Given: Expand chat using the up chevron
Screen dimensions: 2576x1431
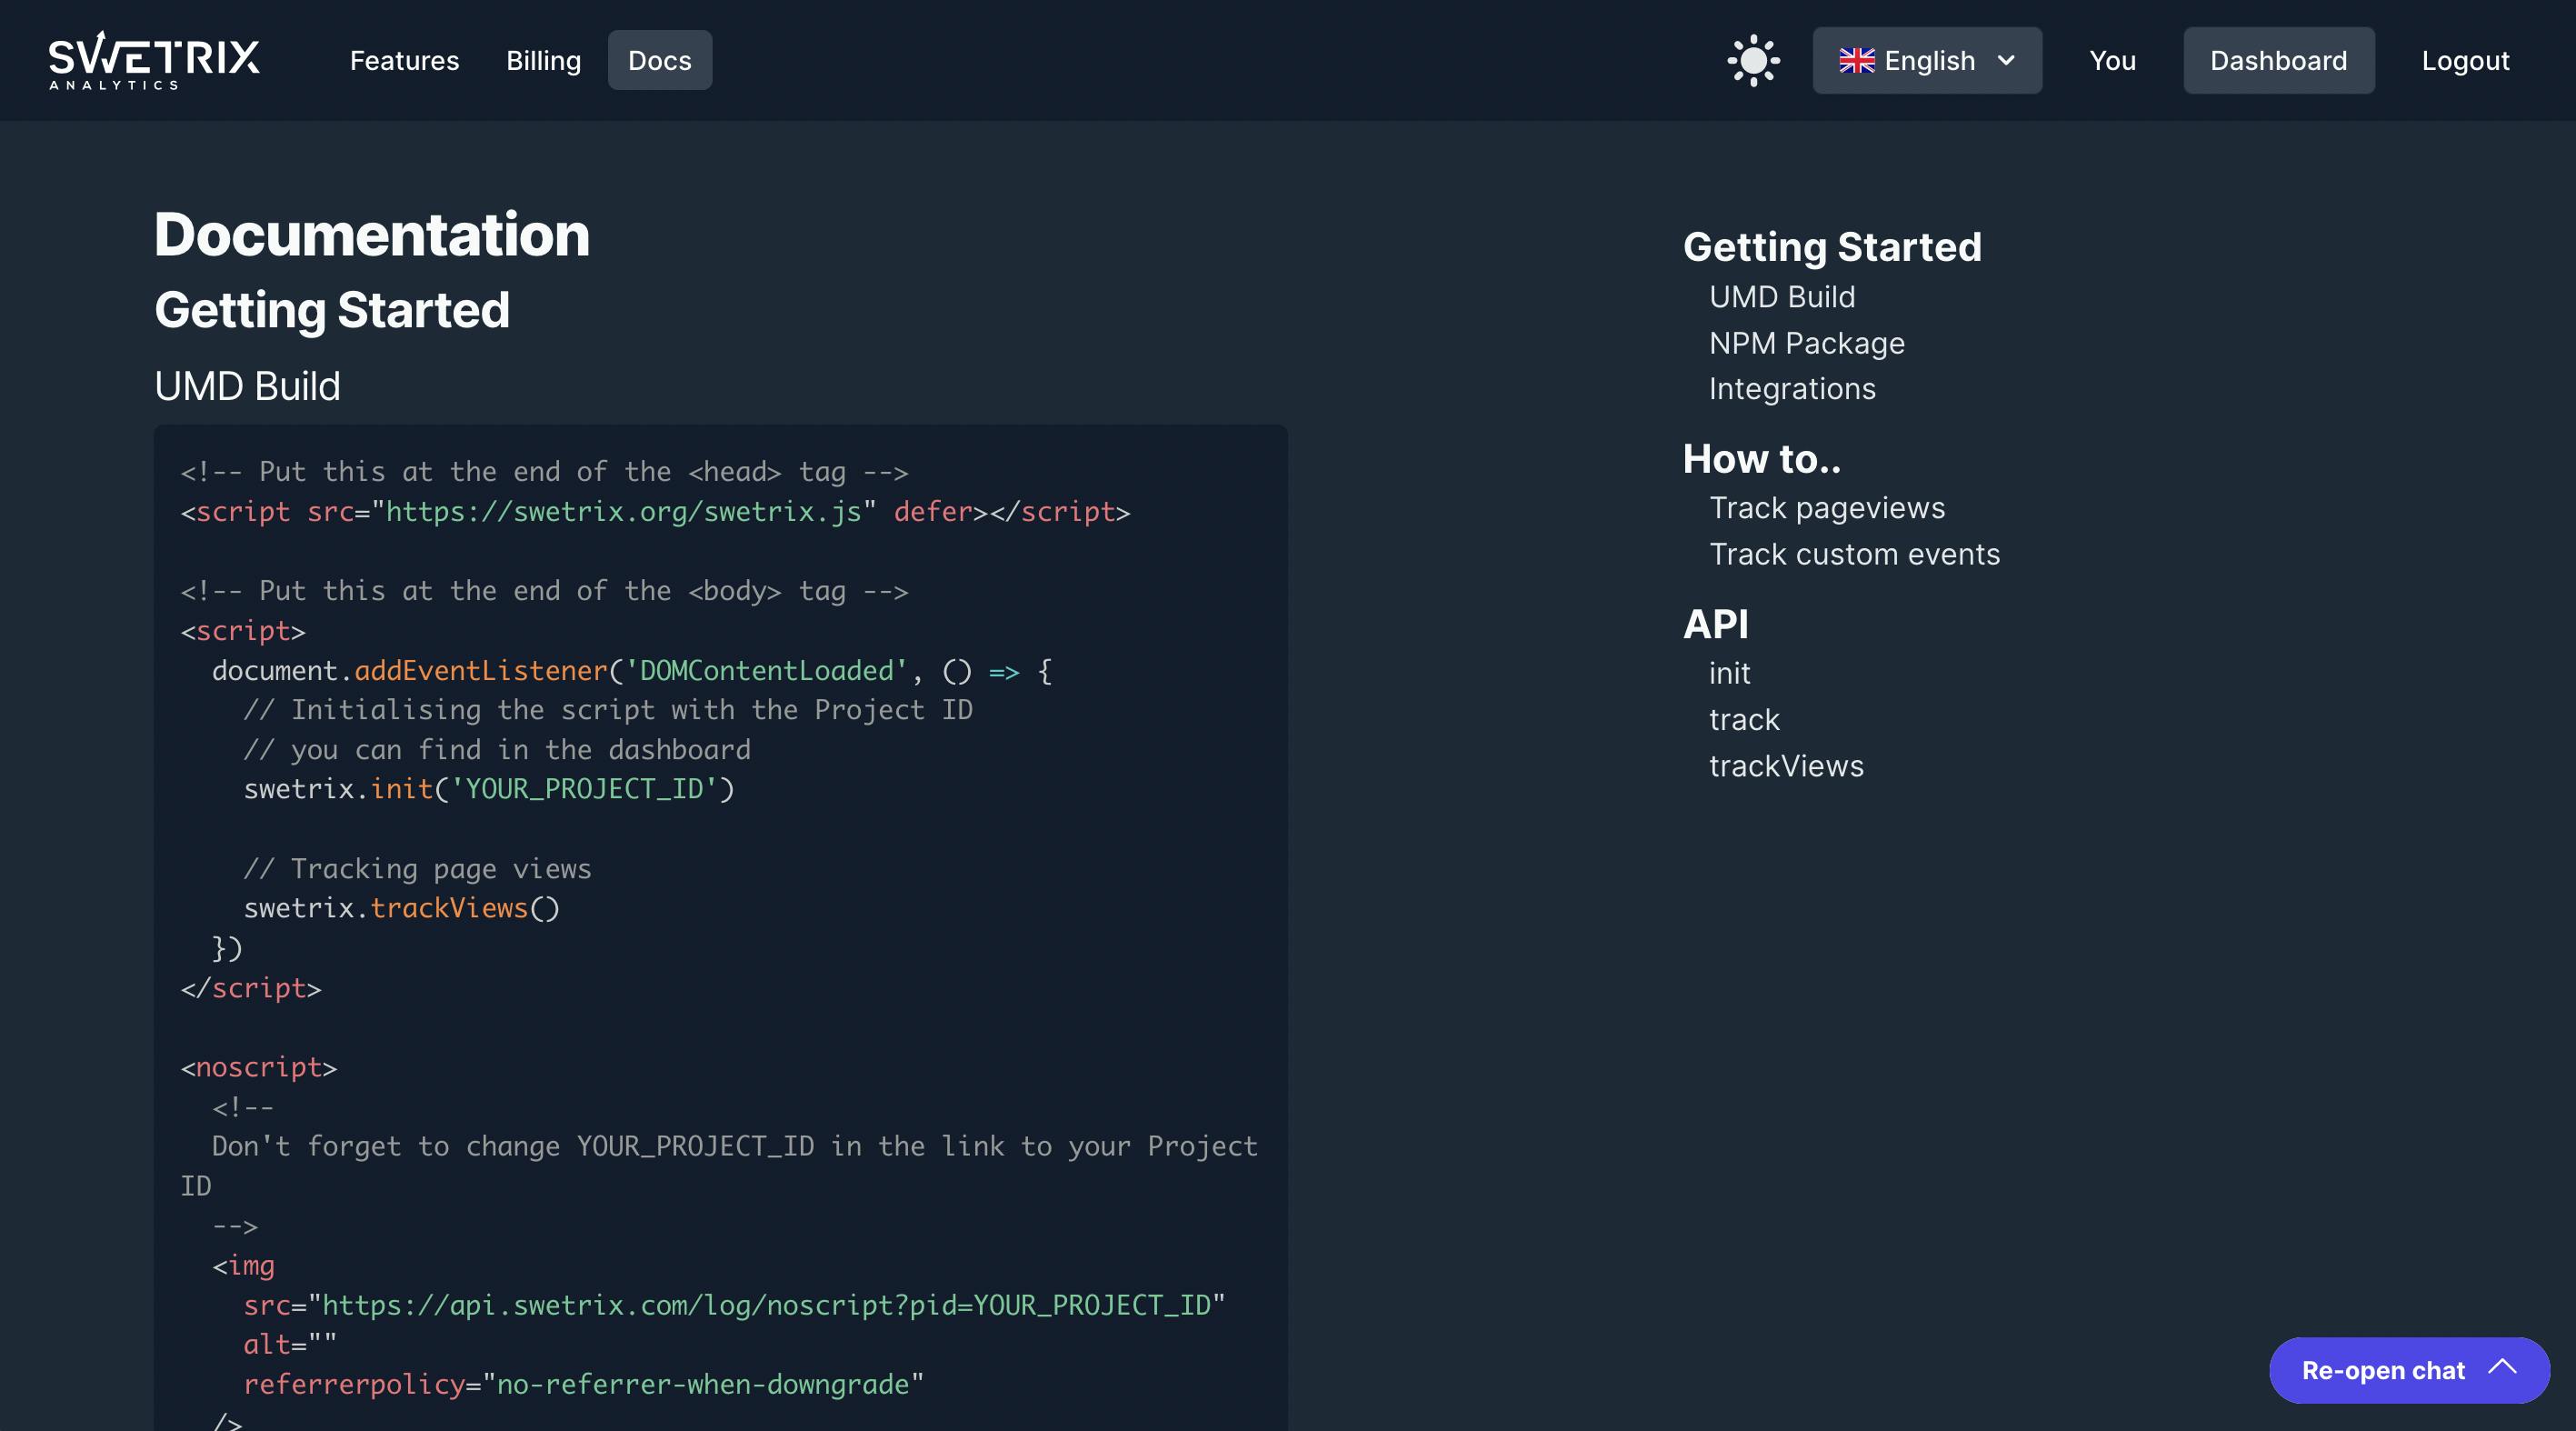Looking at the screenshot, I should tap(2502, 1367).
